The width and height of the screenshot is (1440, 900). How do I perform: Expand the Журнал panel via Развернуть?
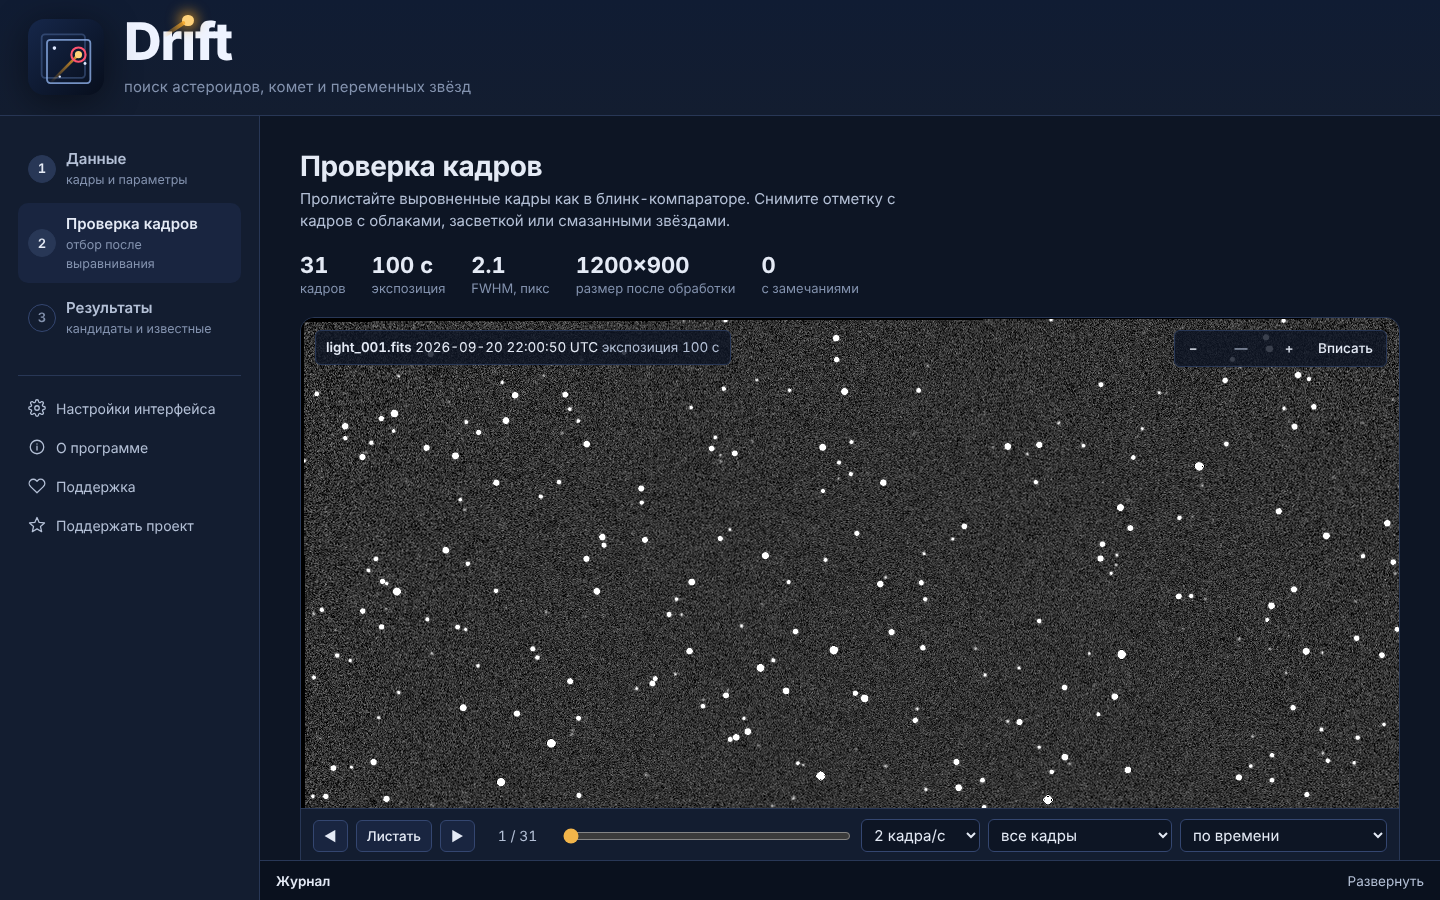click(x=1385, y=881)
